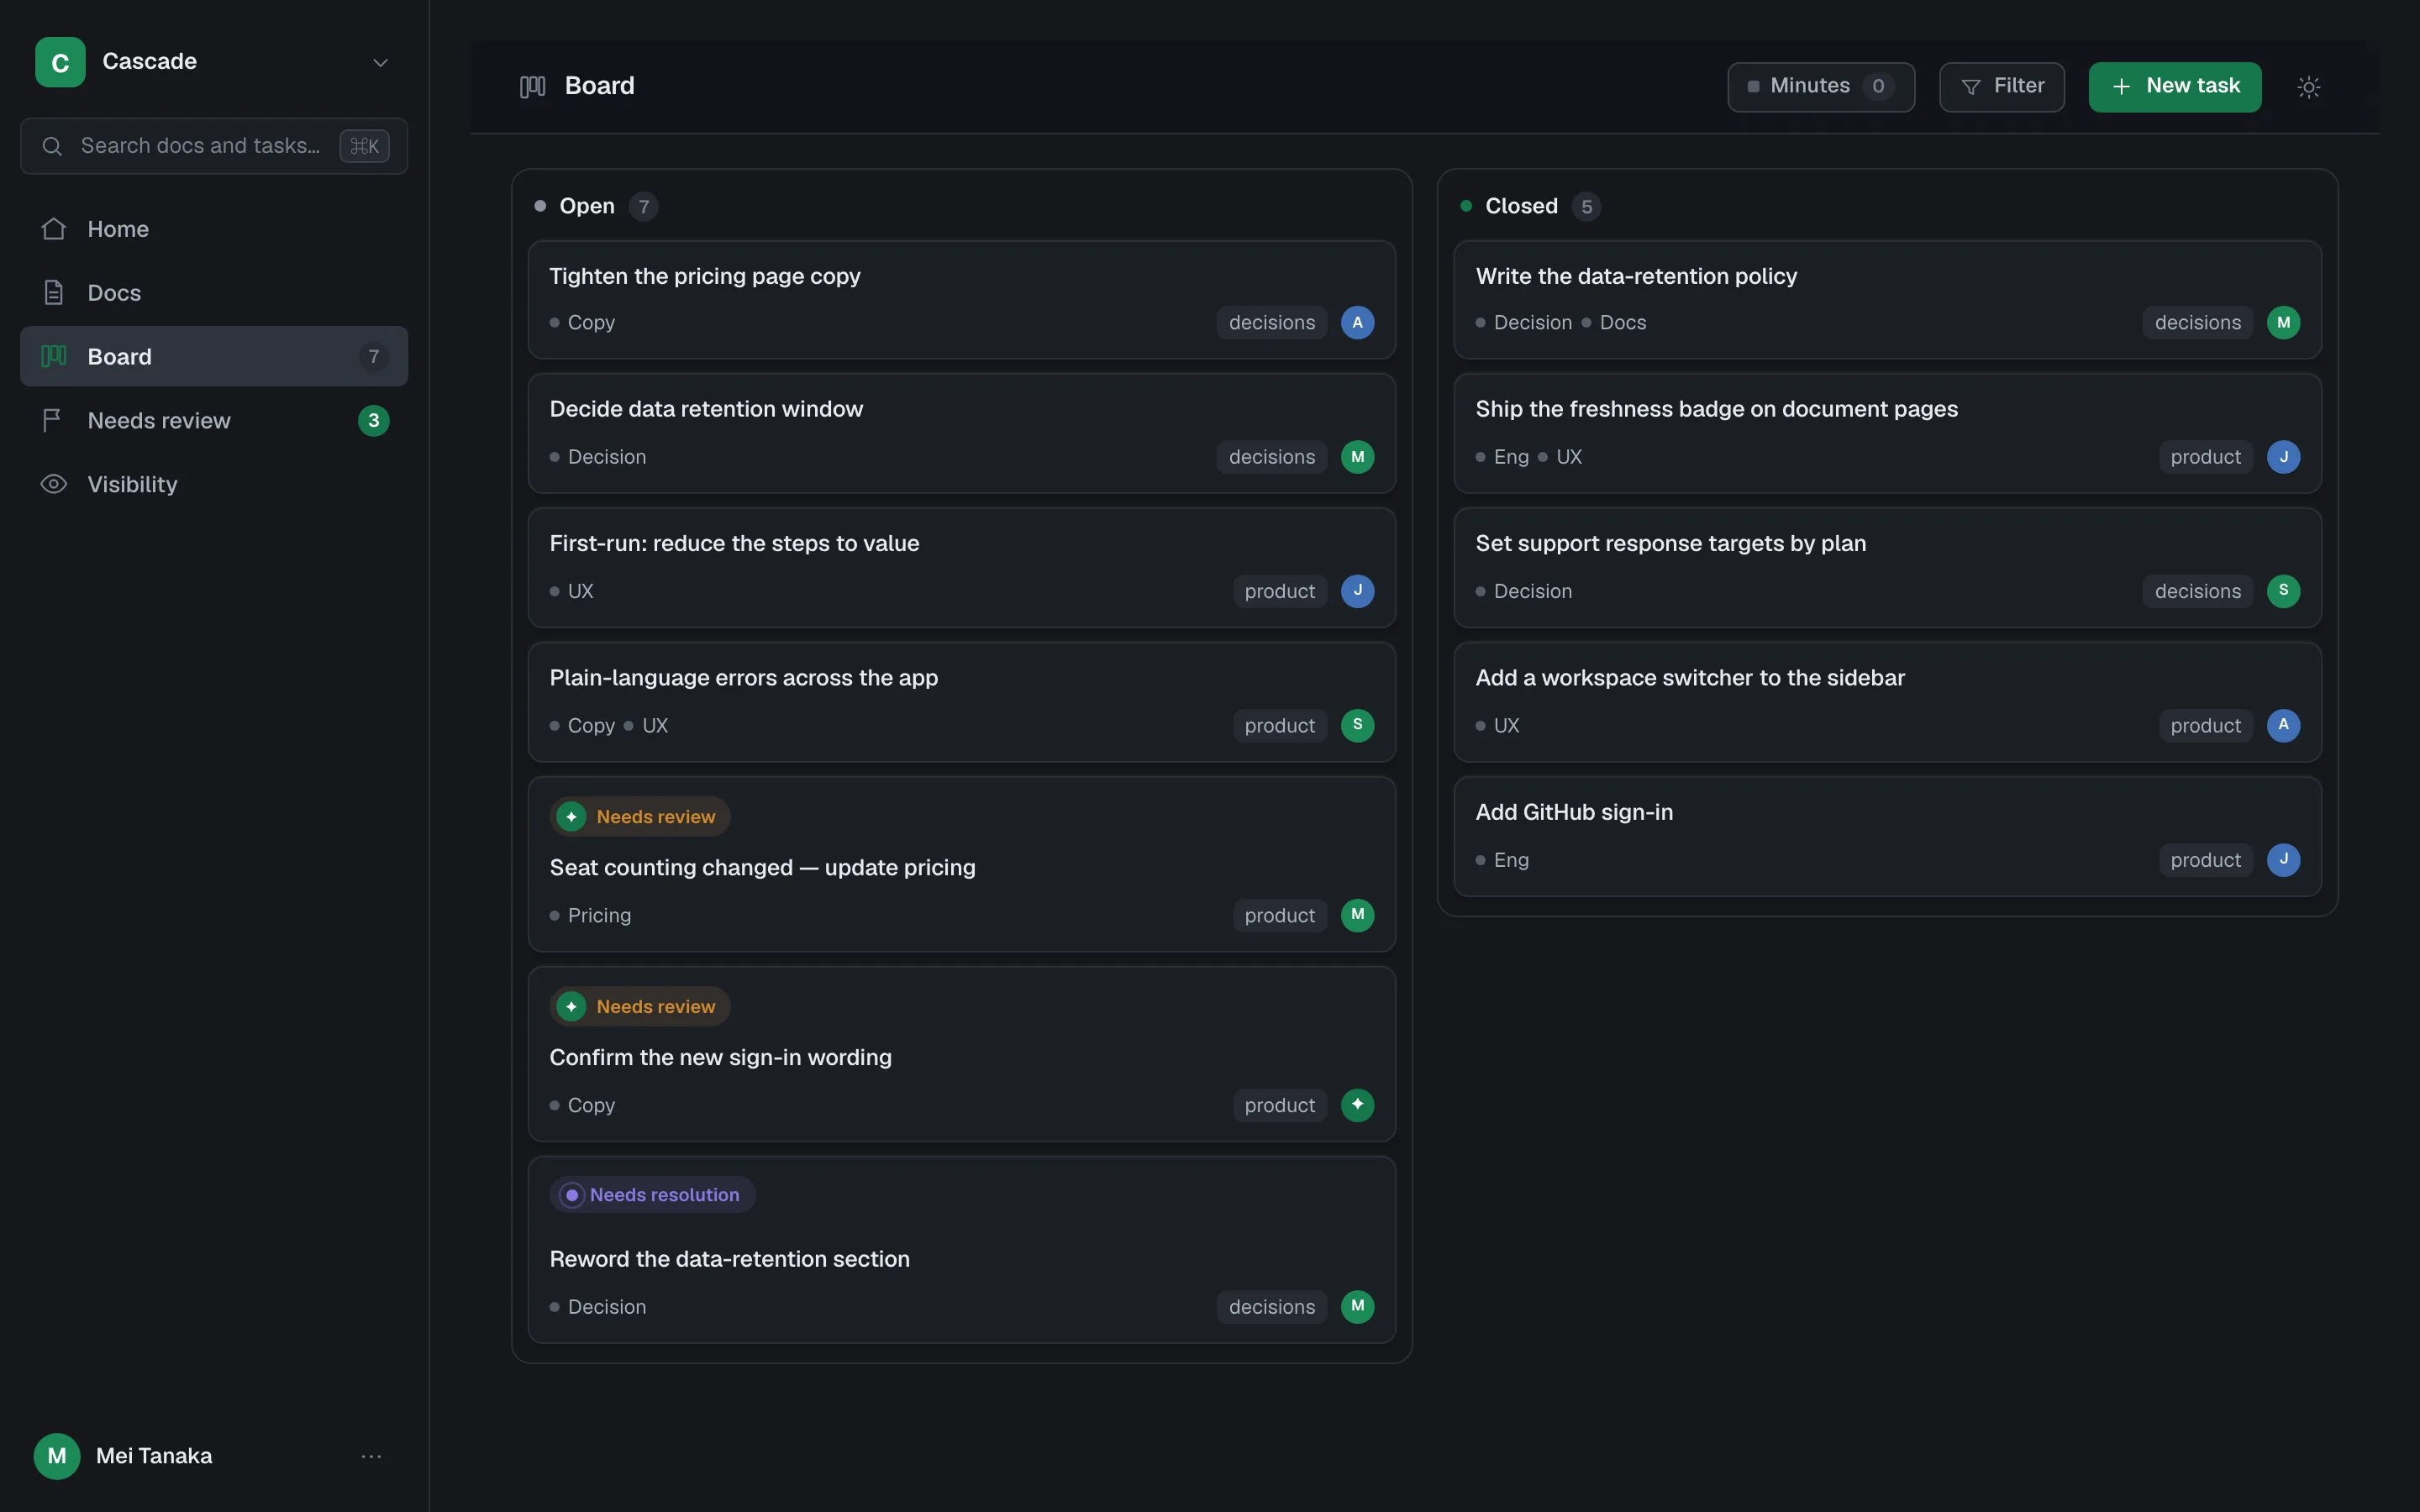This screenshot has height=1512, width=2420.
Task: Open First-run: reduce the steps to value card
Action: click(x=962, y=567)
